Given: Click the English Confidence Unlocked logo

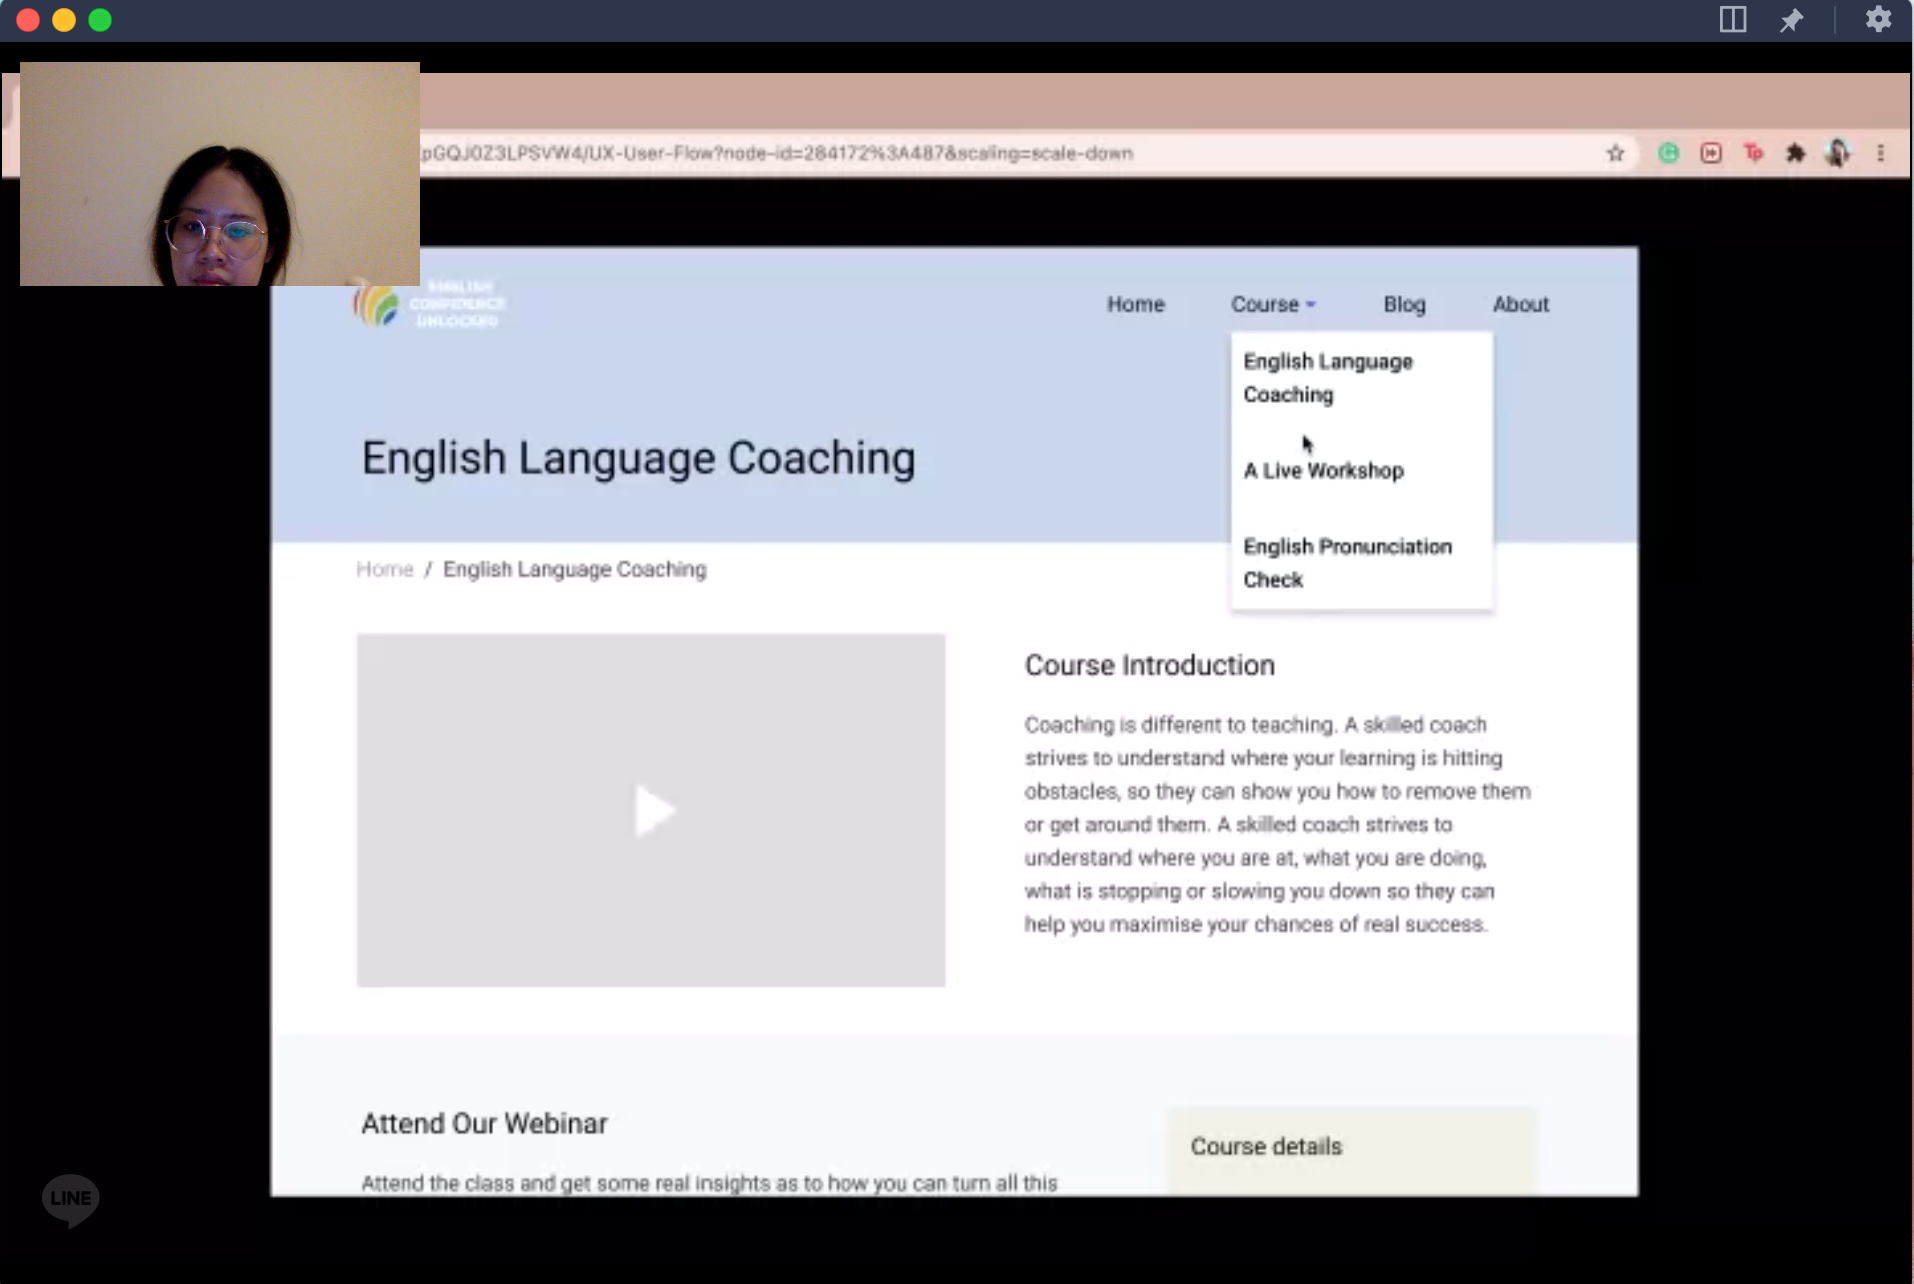Looking at the screenshot, I should [x=429, y=303].
